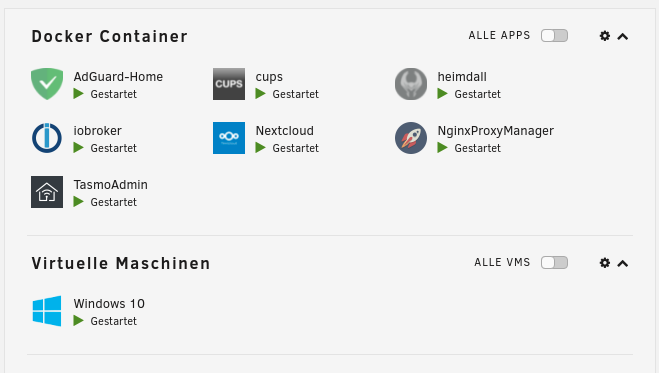Click the Nextcloud Gestartet status
Viewport: 659px width, 373px height.
(x=295, y=148)
